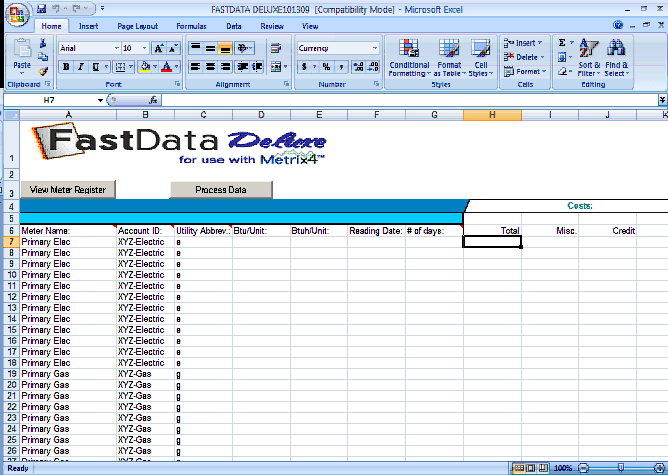The width and height of the screenshot is (668, 475).
Task: Switch to Page Layout view in status bar
Action: pos(530,468)
